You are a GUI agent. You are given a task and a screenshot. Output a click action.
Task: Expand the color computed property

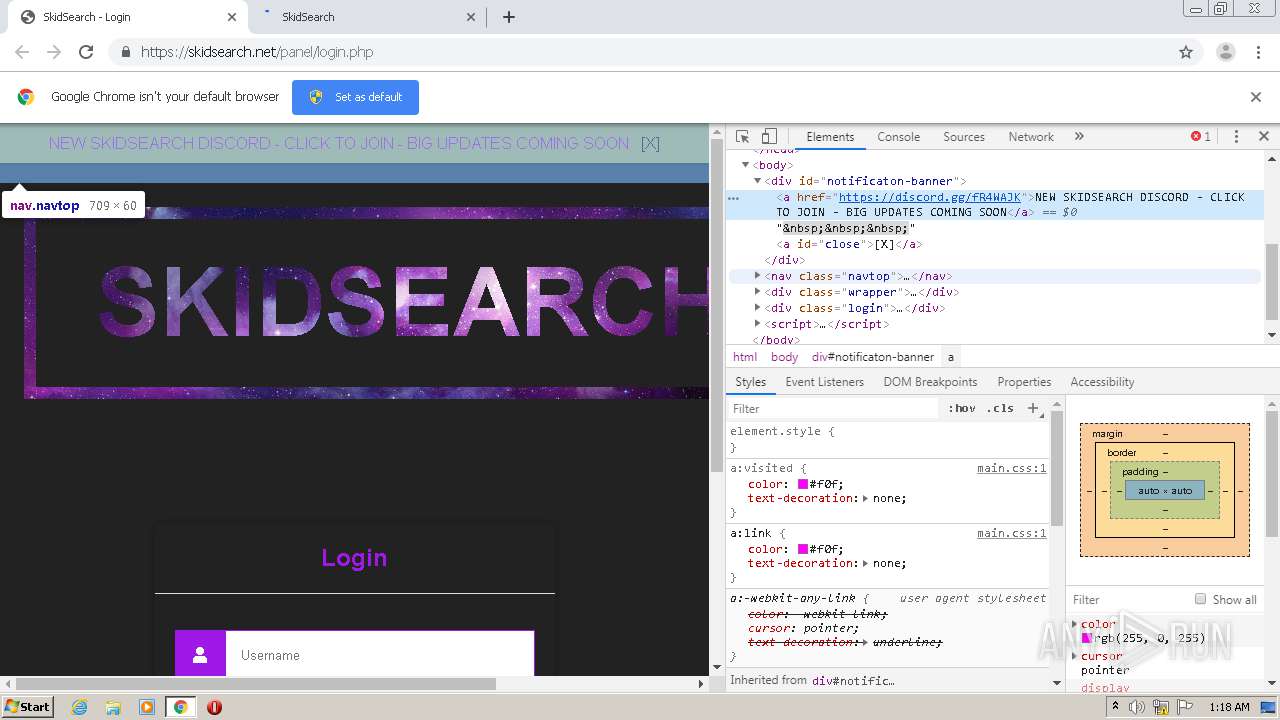click(1075, 624)
